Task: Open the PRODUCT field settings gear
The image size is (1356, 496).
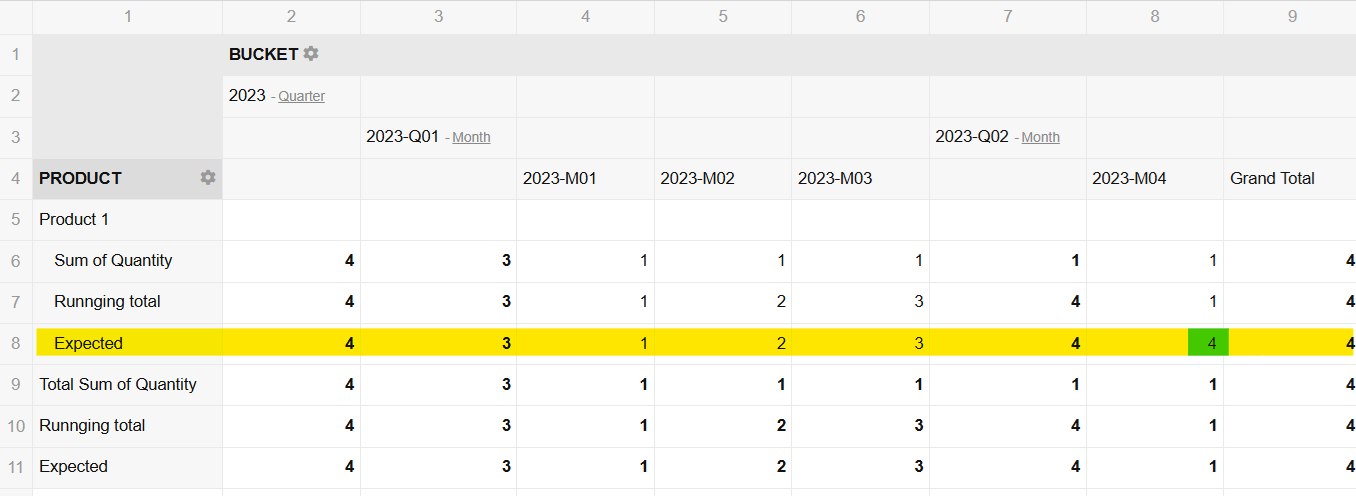Action: (208, 178)
